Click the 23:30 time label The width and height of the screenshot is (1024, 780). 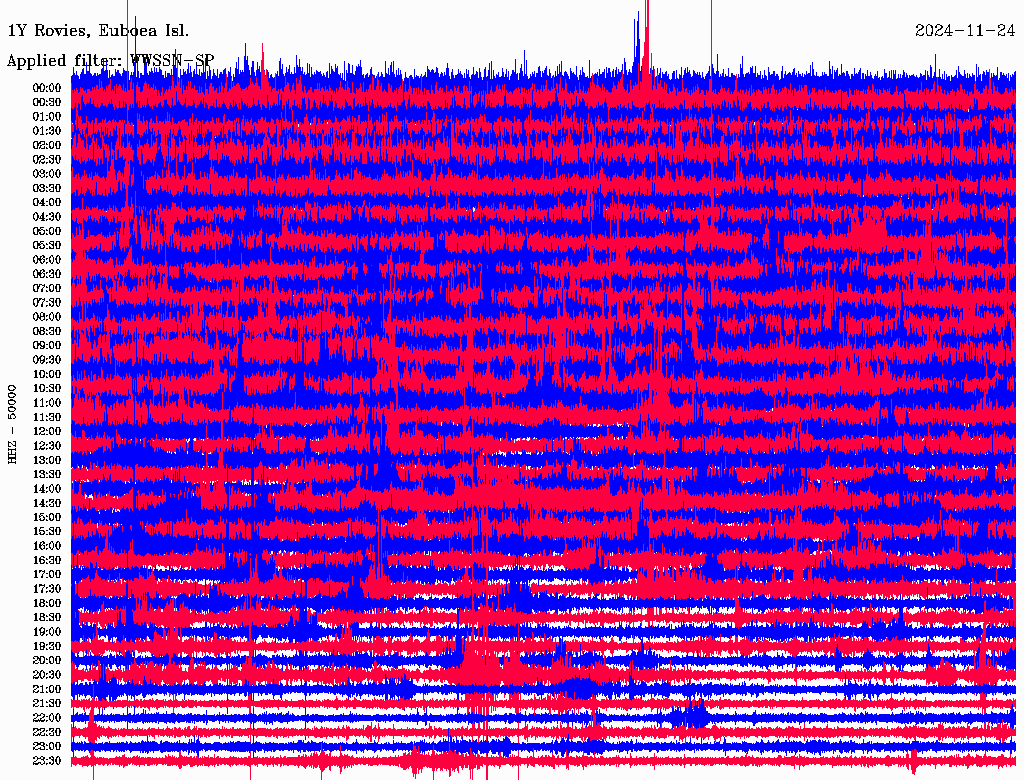(47, 761)
